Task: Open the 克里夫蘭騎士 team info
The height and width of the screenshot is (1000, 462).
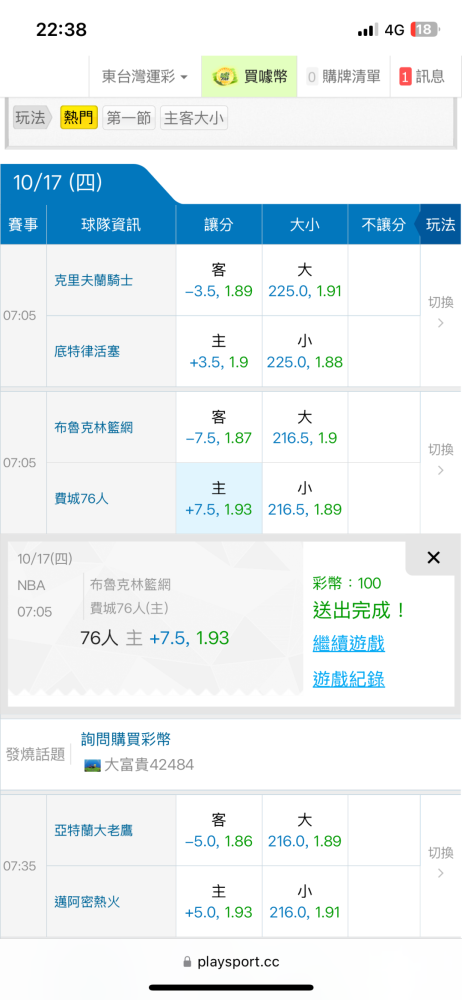Action: click(94, 280)
